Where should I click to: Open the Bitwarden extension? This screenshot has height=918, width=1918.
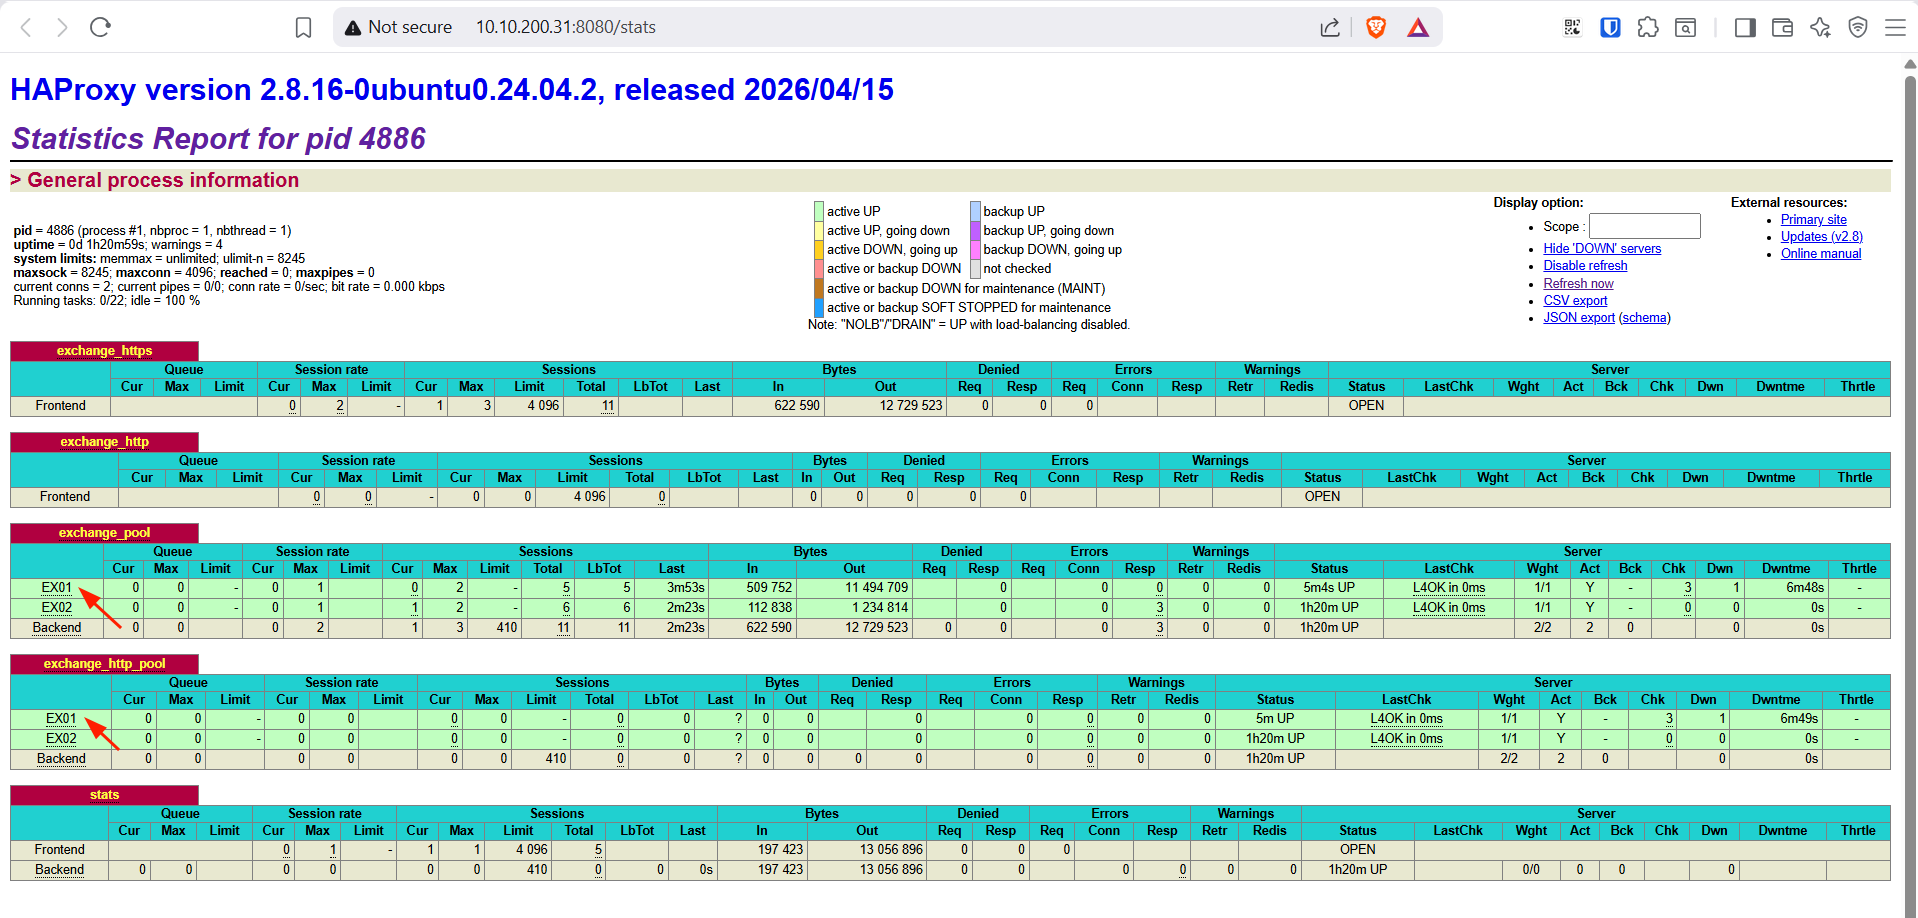(1610, 27)
